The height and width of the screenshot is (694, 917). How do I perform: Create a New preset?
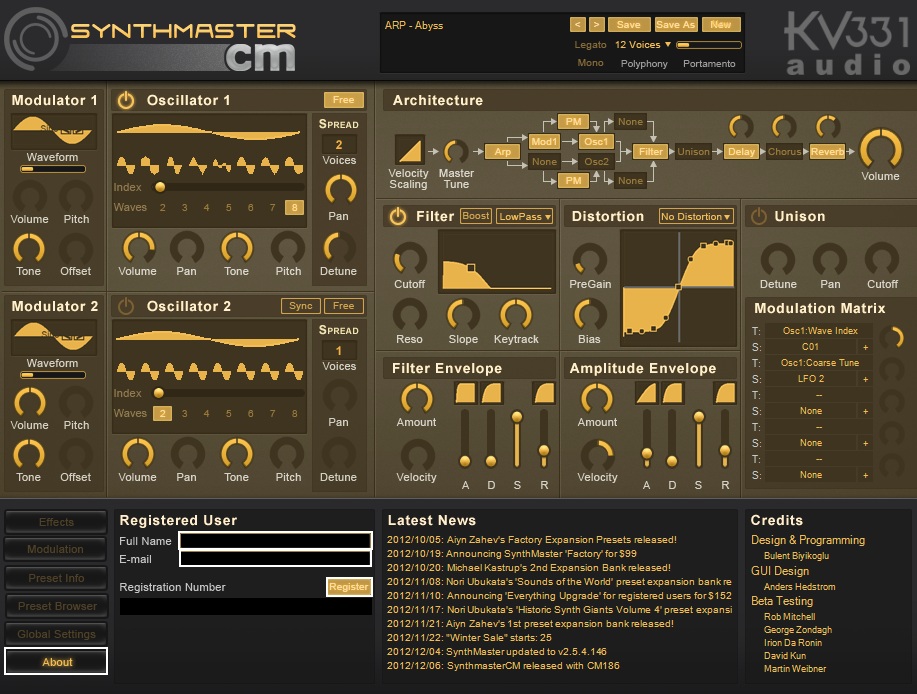tap(720, 25)
